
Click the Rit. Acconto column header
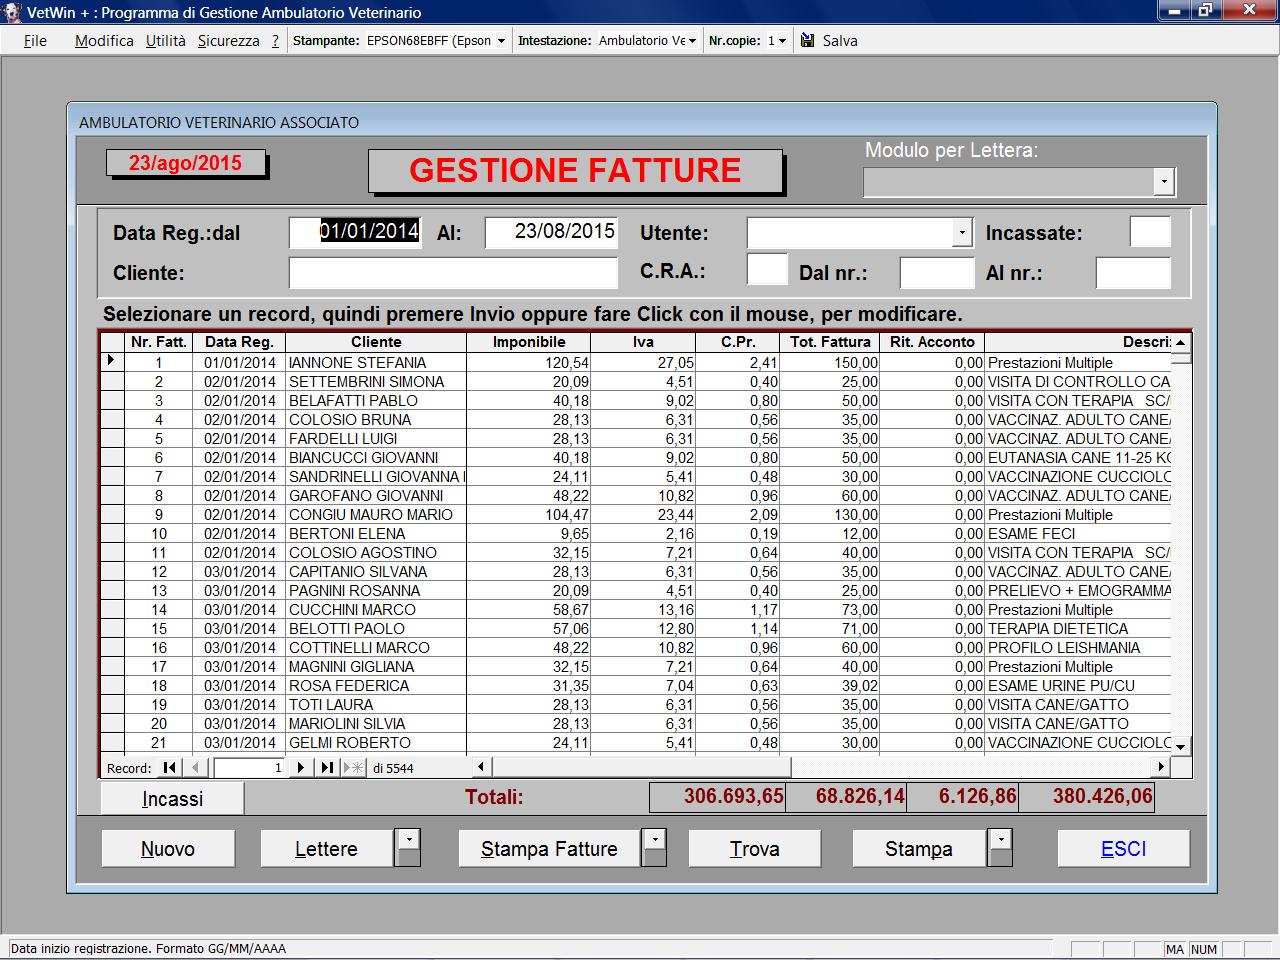click(932, 342)
